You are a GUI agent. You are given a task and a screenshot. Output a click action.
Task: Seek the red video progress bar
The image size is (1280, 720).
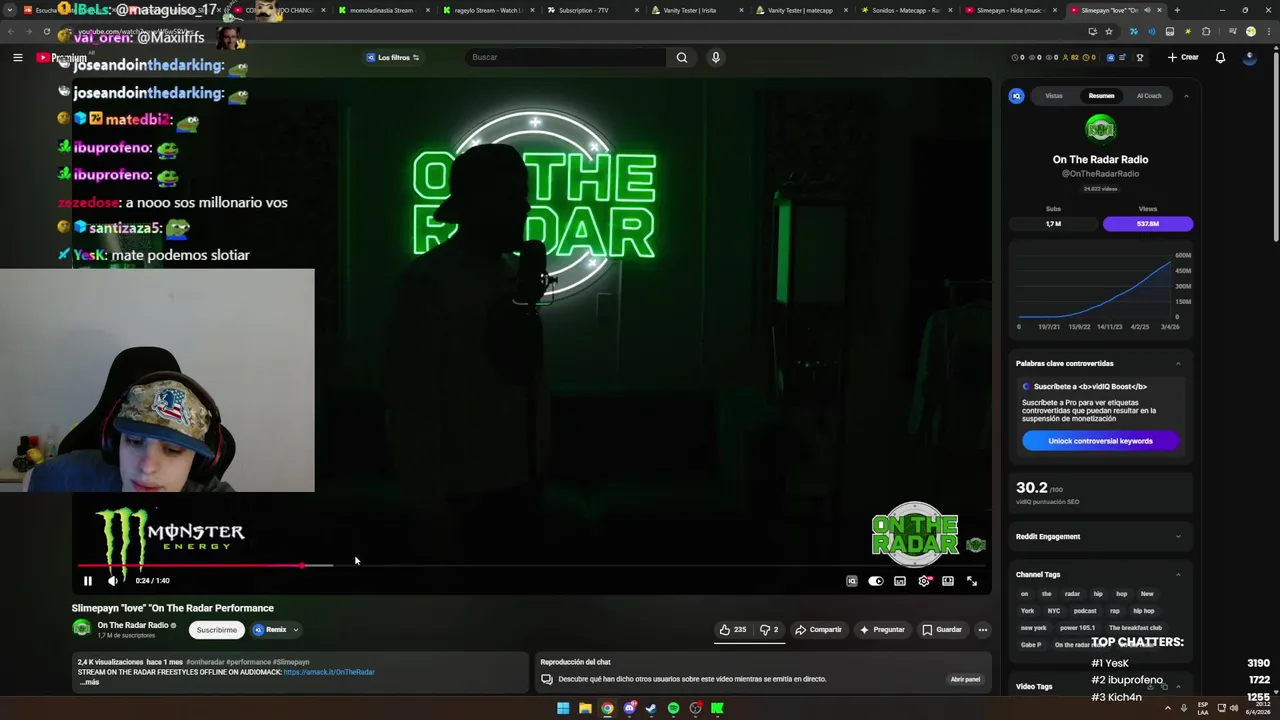[x=532, y=566]
